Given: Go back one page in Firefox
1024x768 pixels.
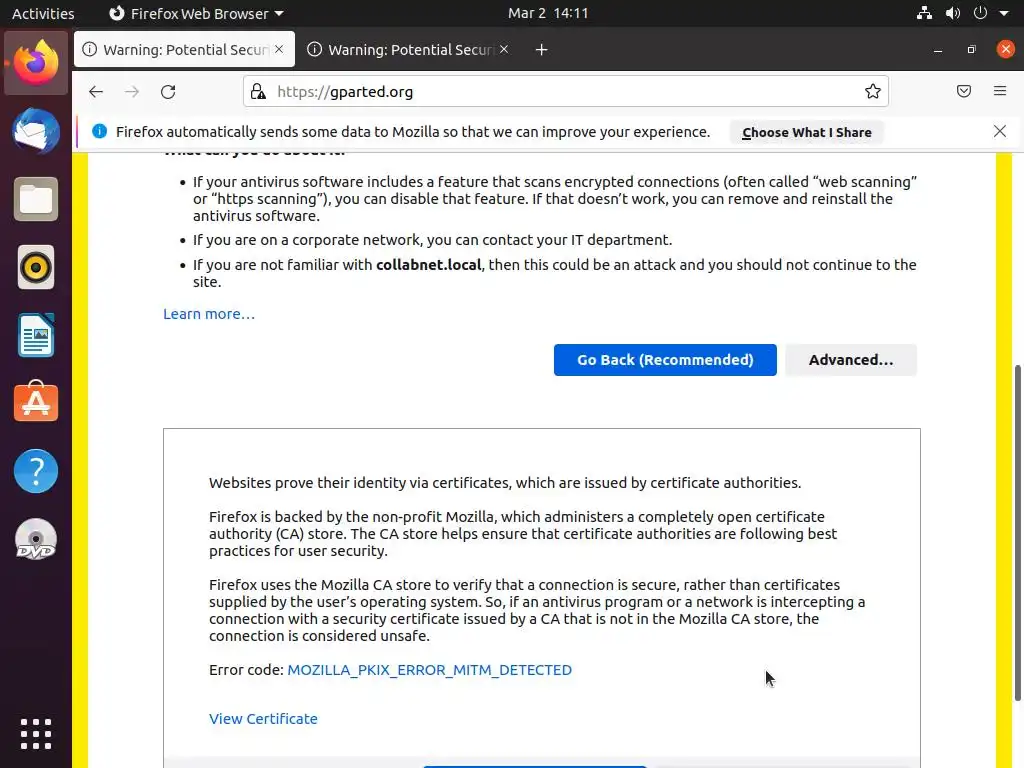Looking at the screenshot, I should click(x=96, y=91).
